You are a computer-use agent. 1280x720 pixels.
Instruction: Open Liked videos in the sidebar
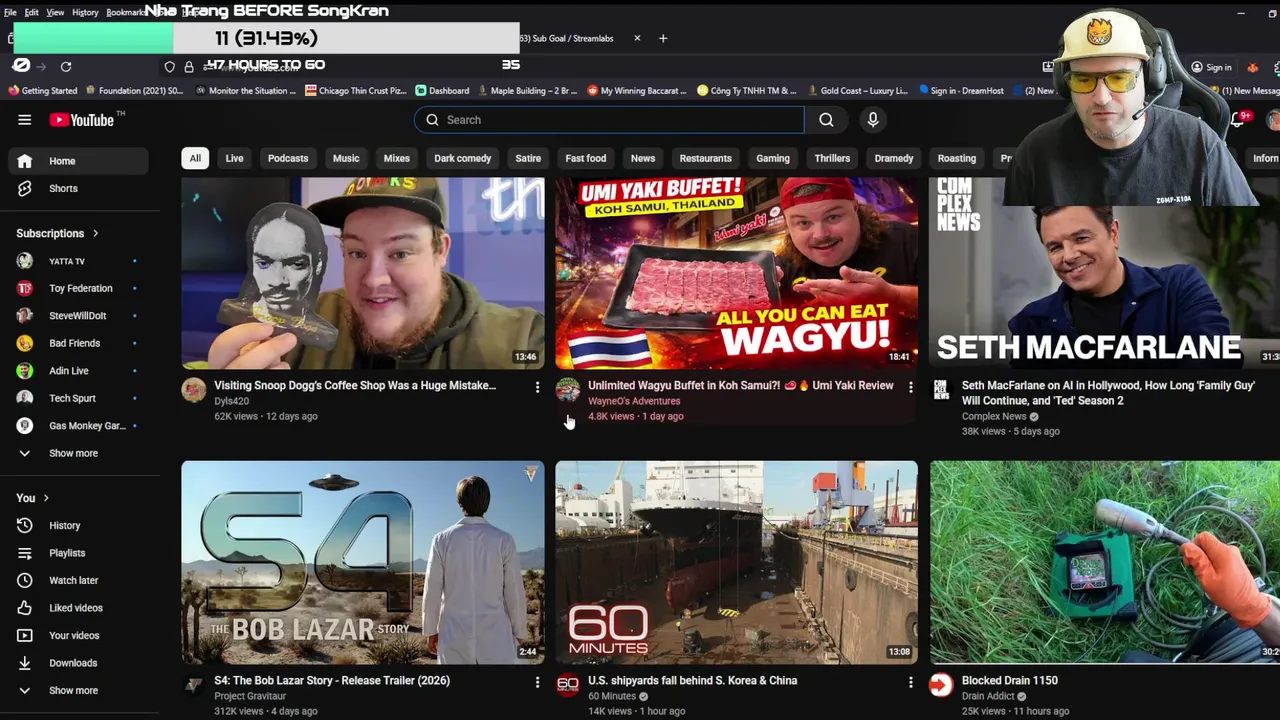tap(78, 608)
